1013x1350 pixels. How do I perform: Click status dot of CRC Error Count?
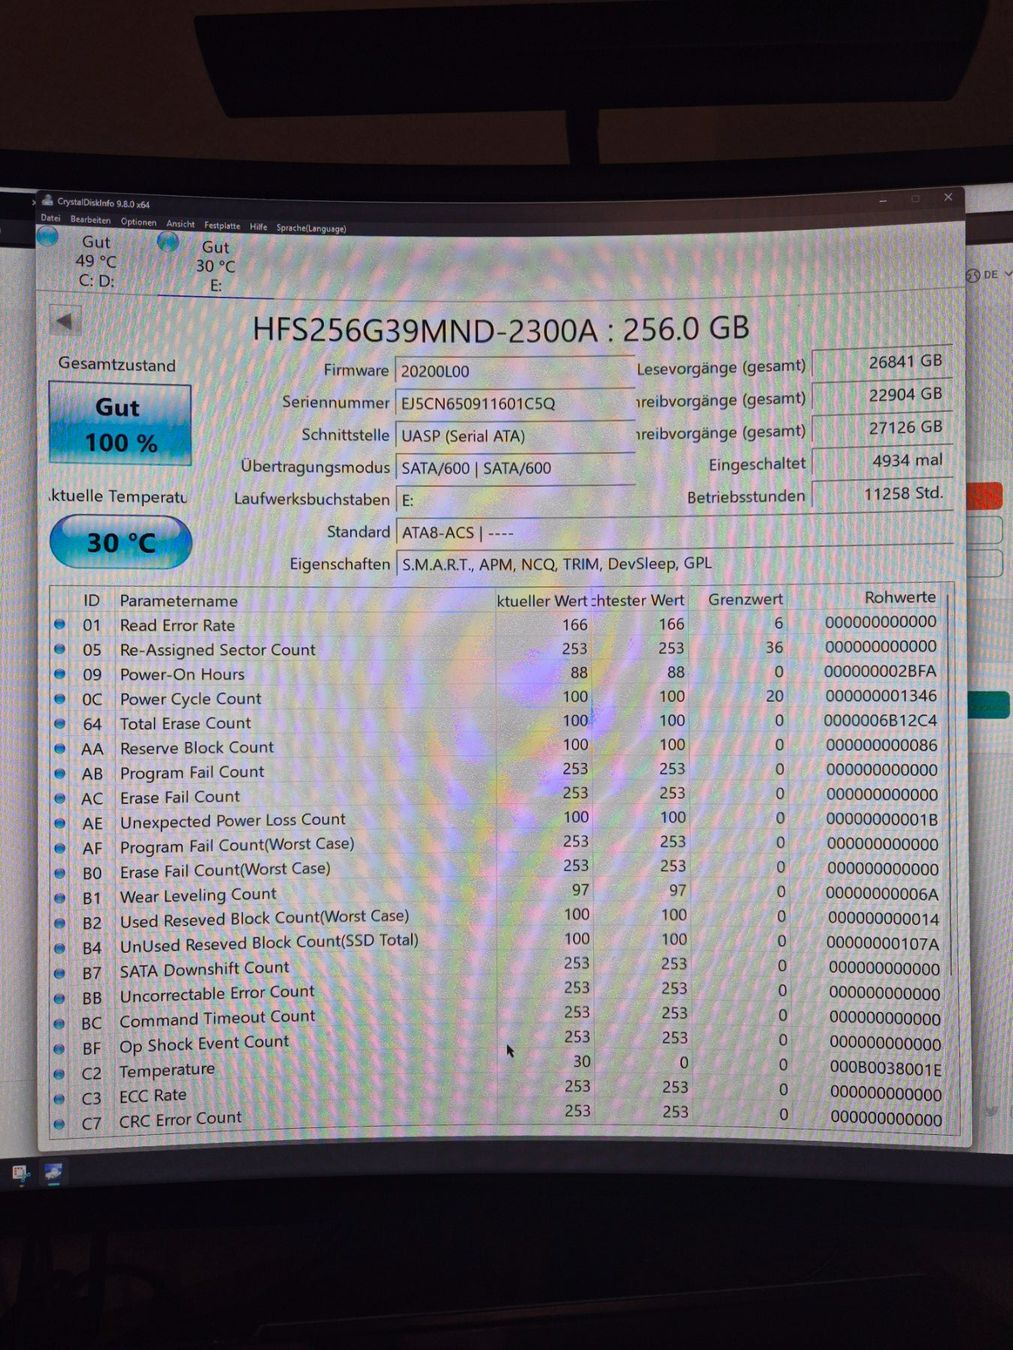click(59, 1124)
